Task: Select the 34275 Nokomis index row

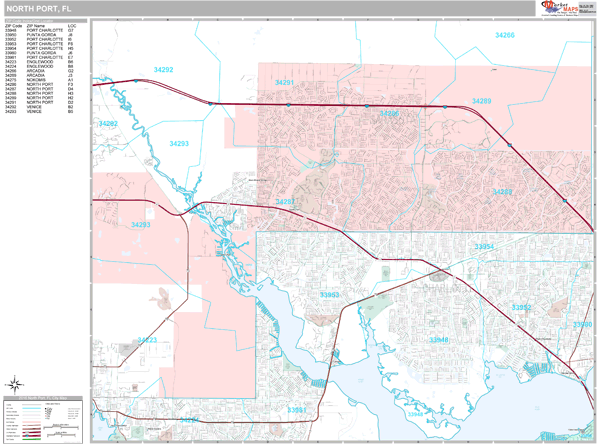Action: tap(38, 81)
